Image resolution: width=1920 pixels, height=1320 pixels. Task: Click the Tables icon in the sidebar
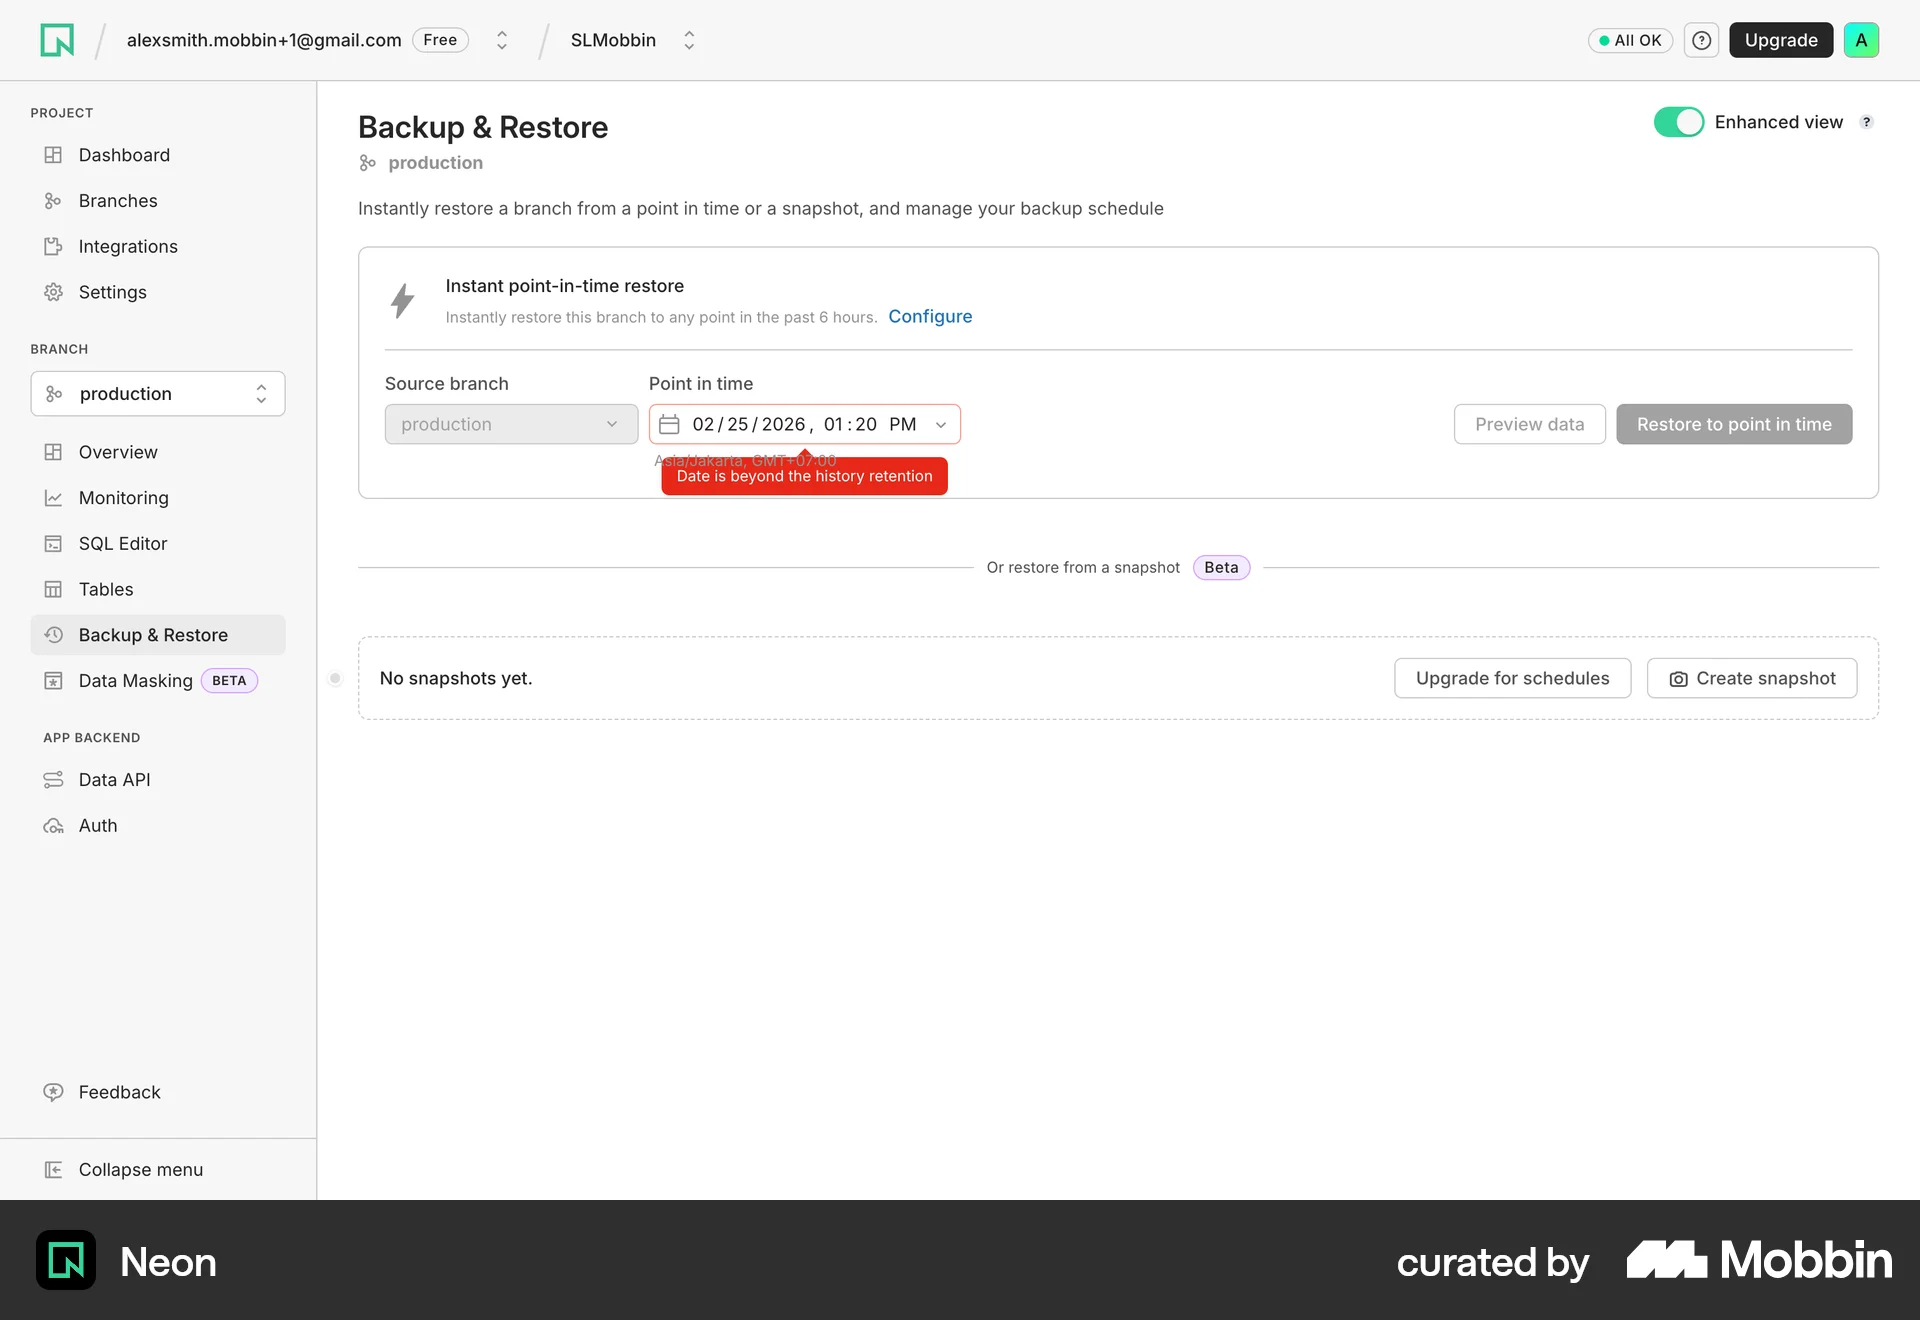[x=53, y=589]
